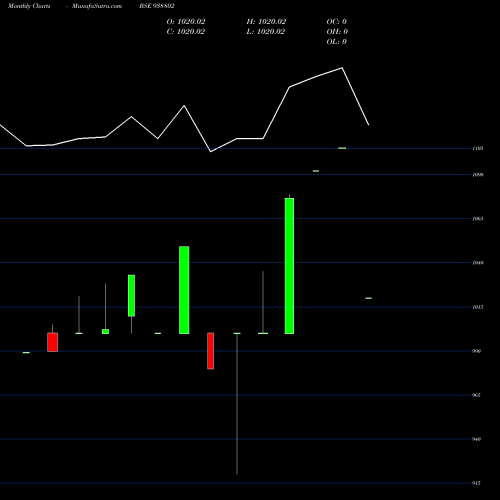Click the 'MunafaSutra.com' watermark label in the header
The height and width of the screenshot is (500, 500).
click(x=97, y=6)
